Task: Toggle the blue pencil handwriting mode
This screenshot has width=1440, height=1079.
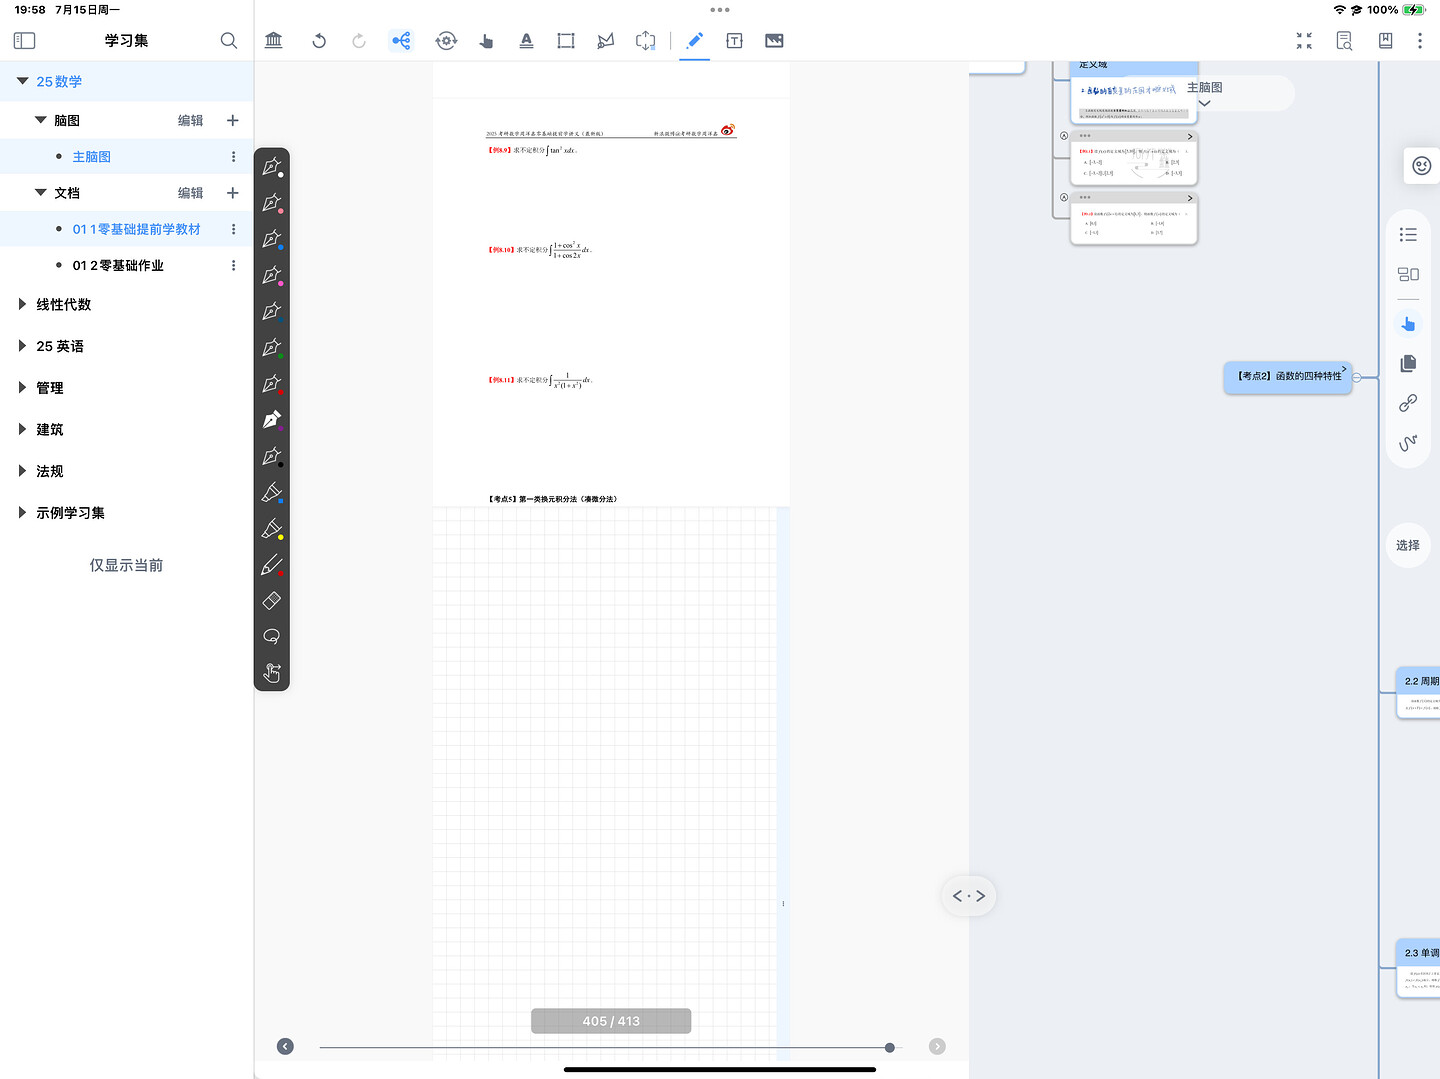Action: pyautogui.click(x=694, y=40)
